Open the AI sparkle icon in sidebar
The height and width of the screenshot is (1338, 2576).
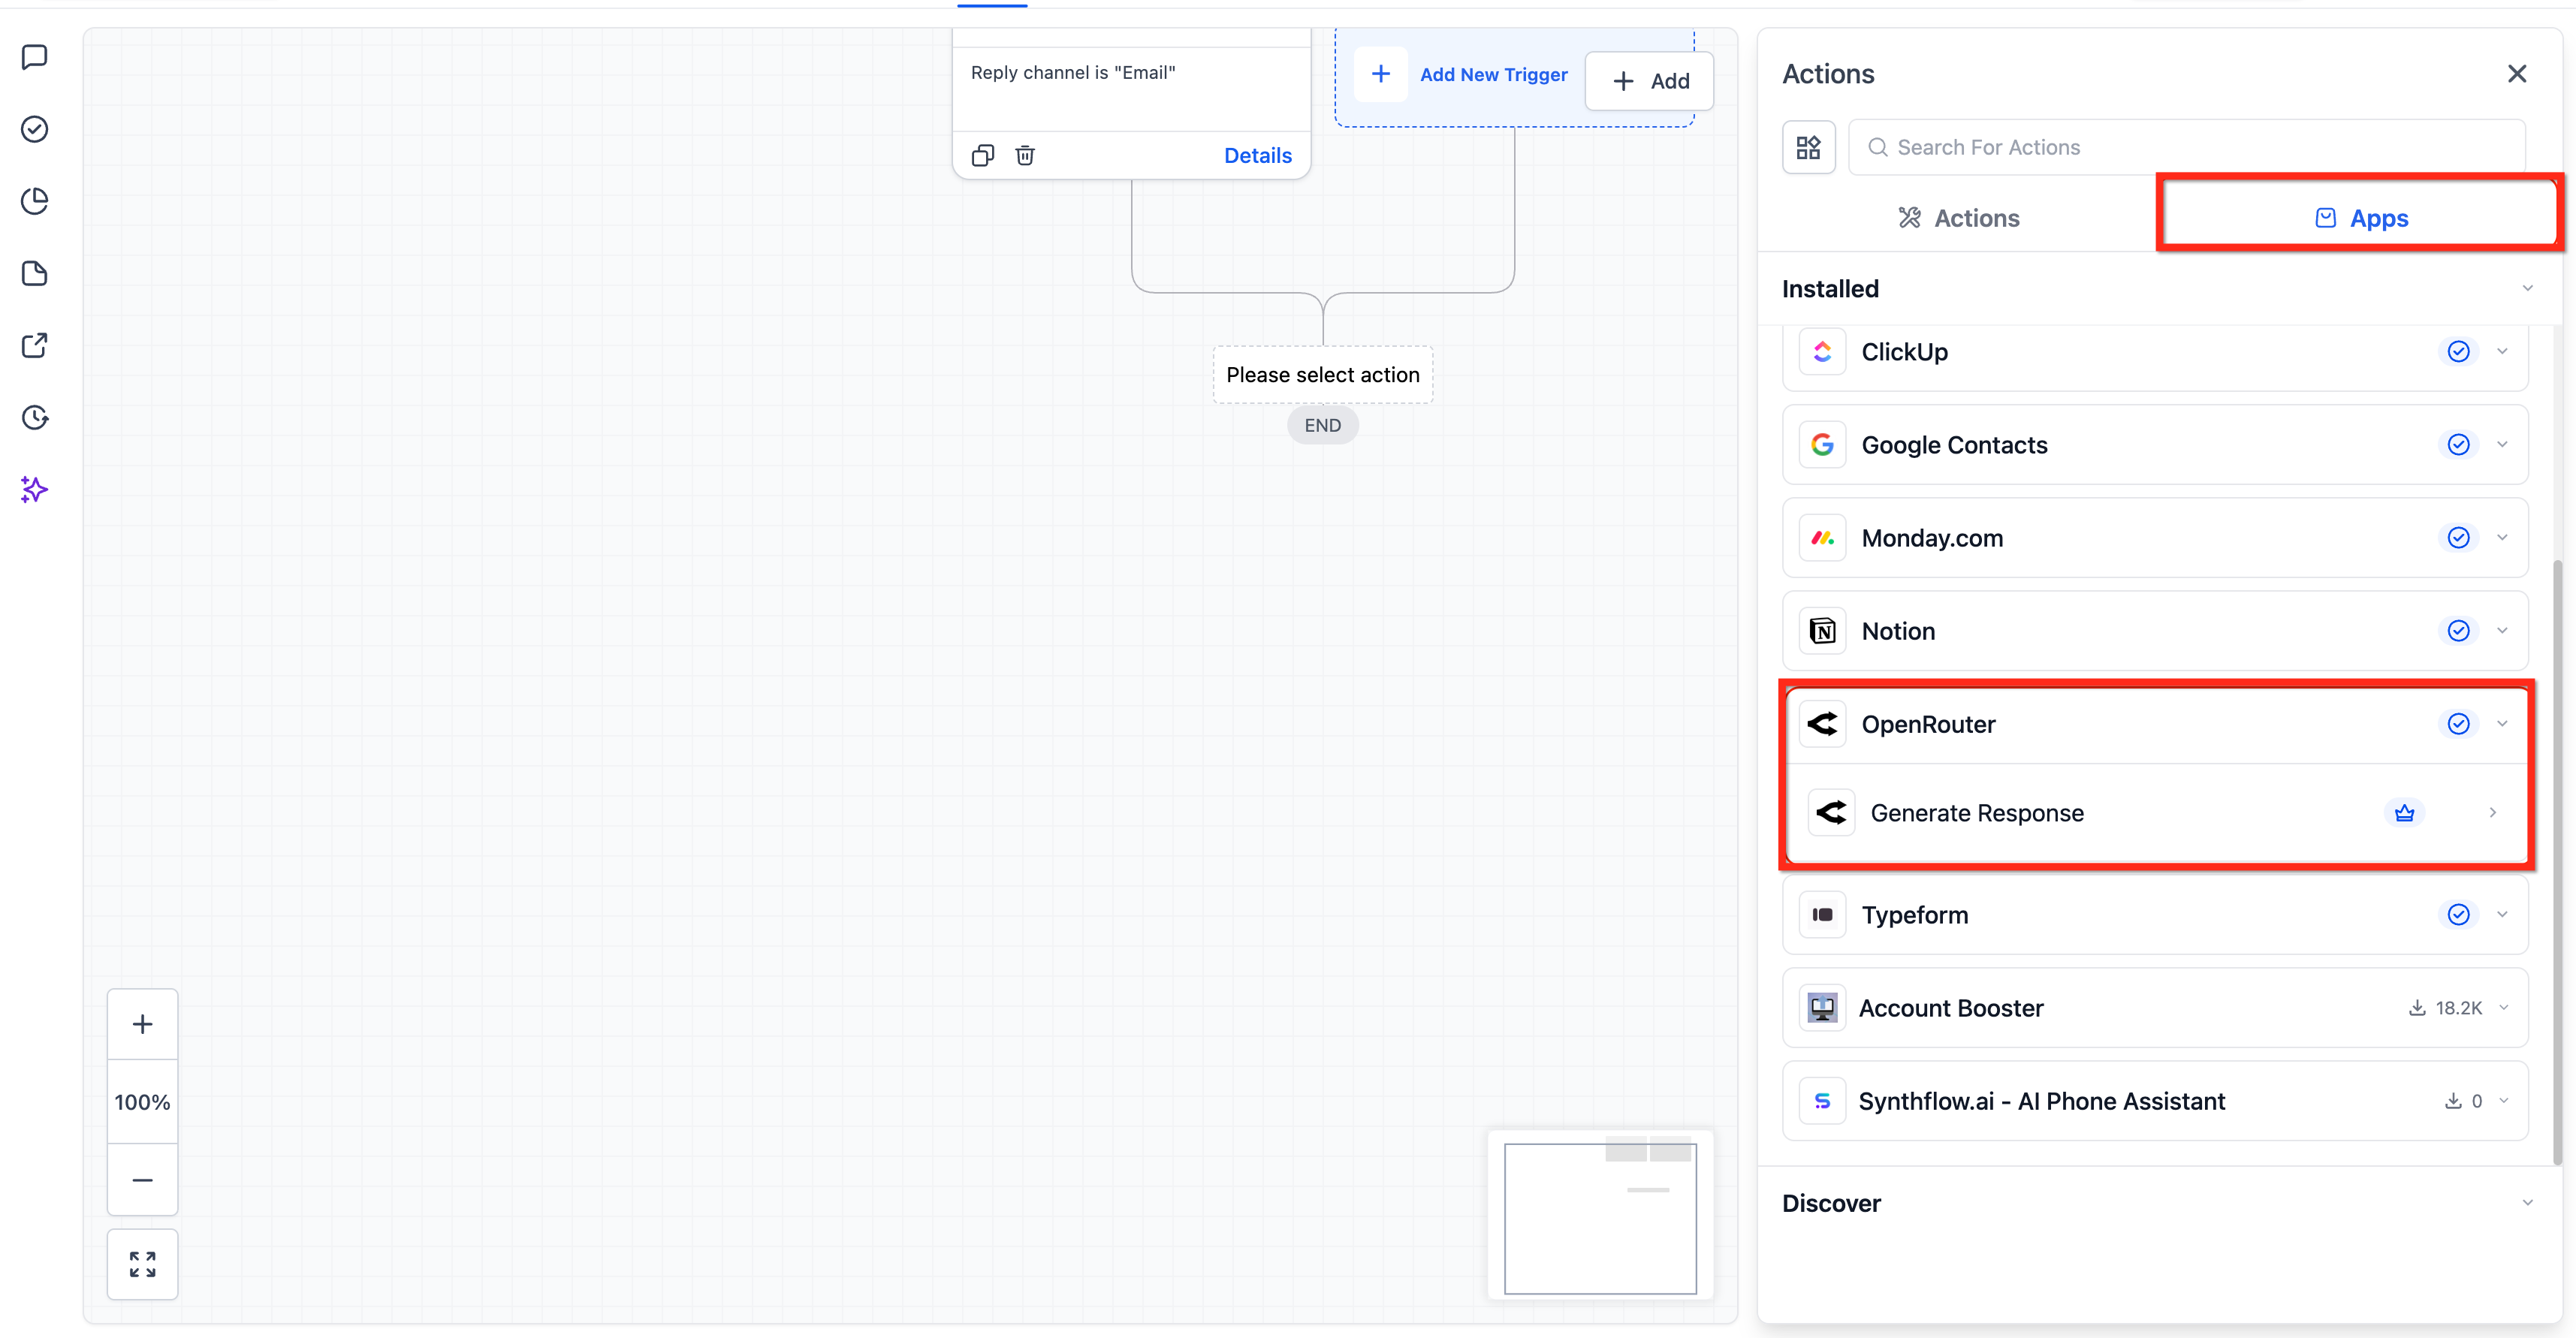tap(35, 489)
